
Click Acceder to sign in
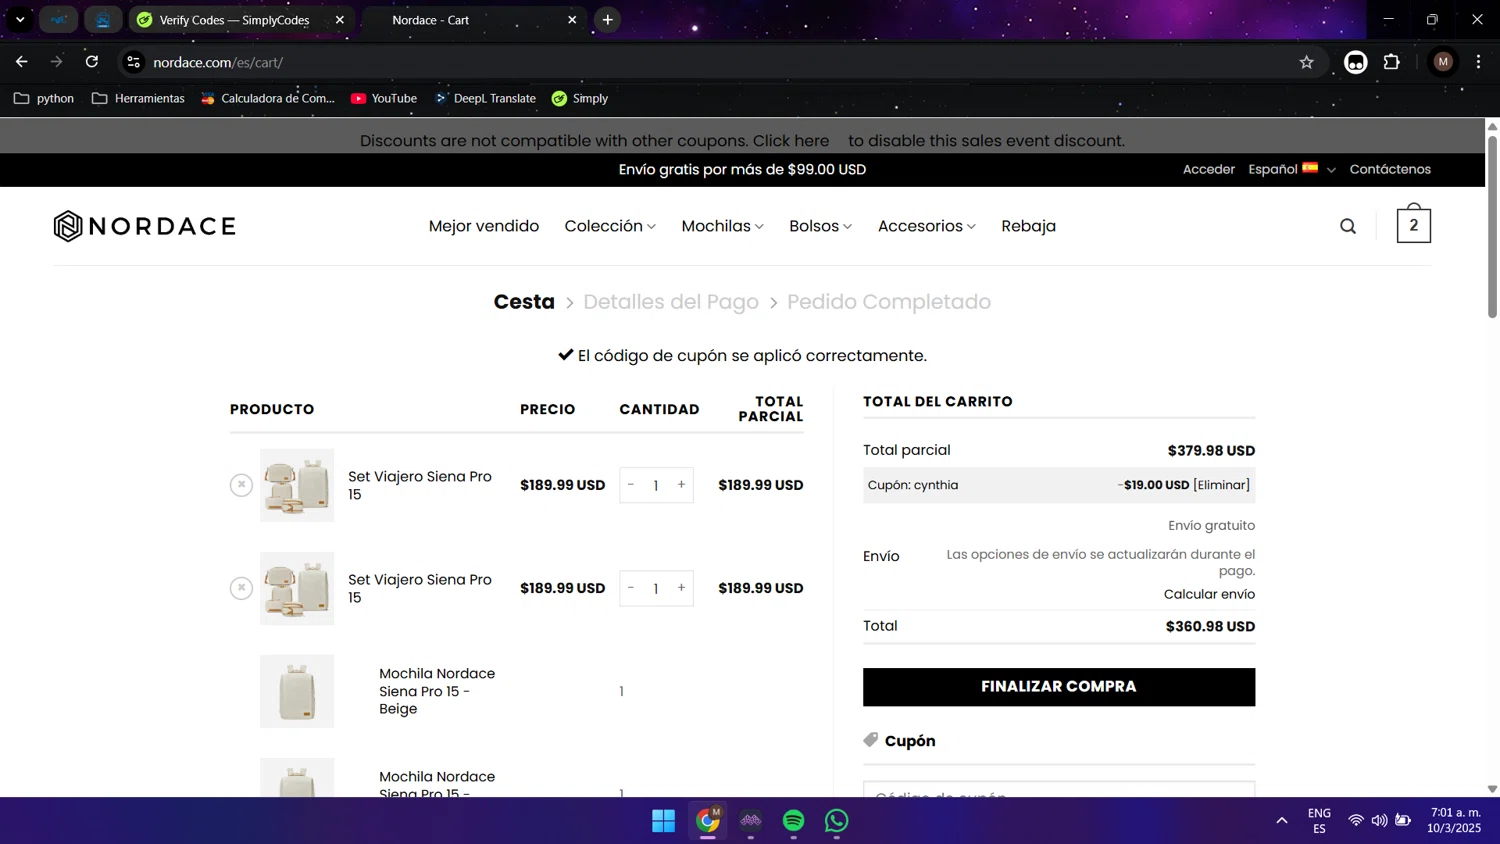click(1208, 169)
